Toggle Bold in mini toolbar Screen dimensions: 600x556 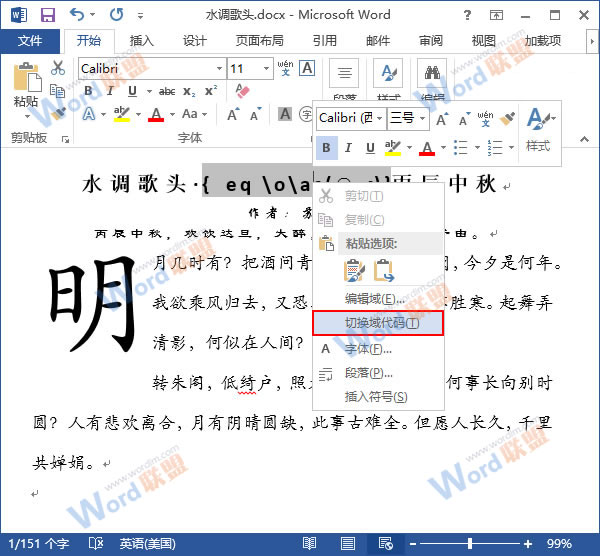pyautogui.click(x=326, y=148)
